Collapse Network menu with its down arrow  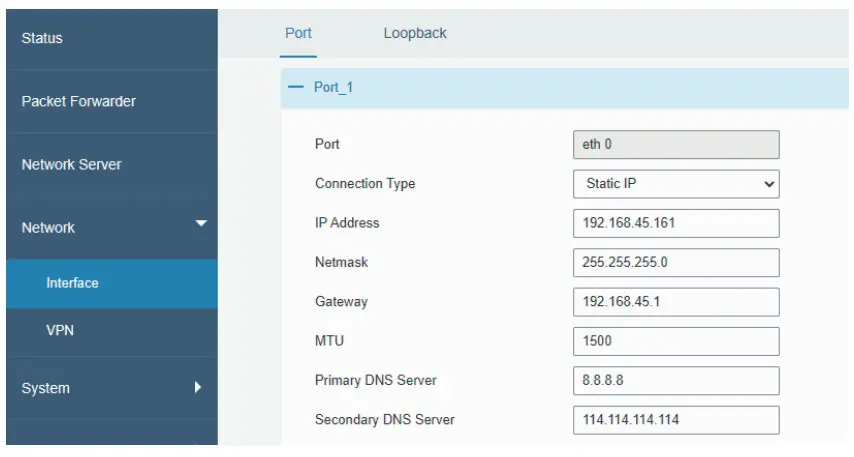coord(201,223)
